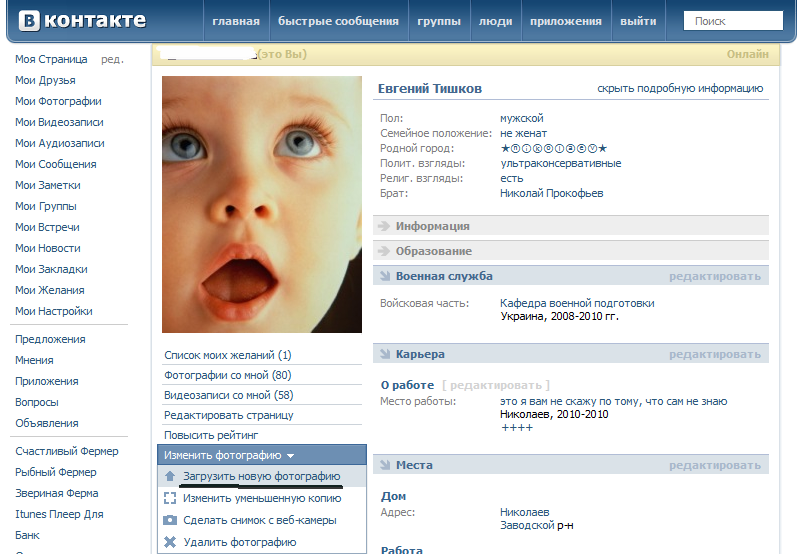This screenshot has width=804, height=554.
Task: Open Мои Заметки
Action: (48, 185)
